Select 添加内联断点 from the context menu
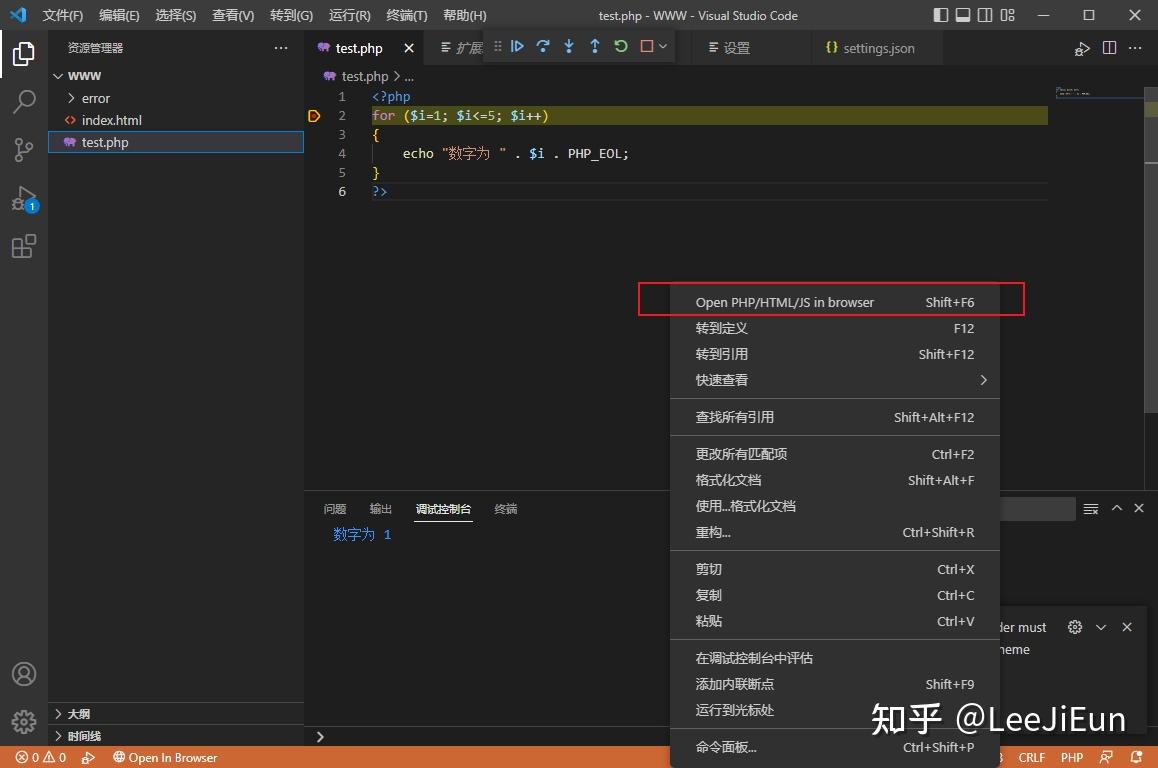Viewport: 1158px width, 768px height. tap(733, 684)
